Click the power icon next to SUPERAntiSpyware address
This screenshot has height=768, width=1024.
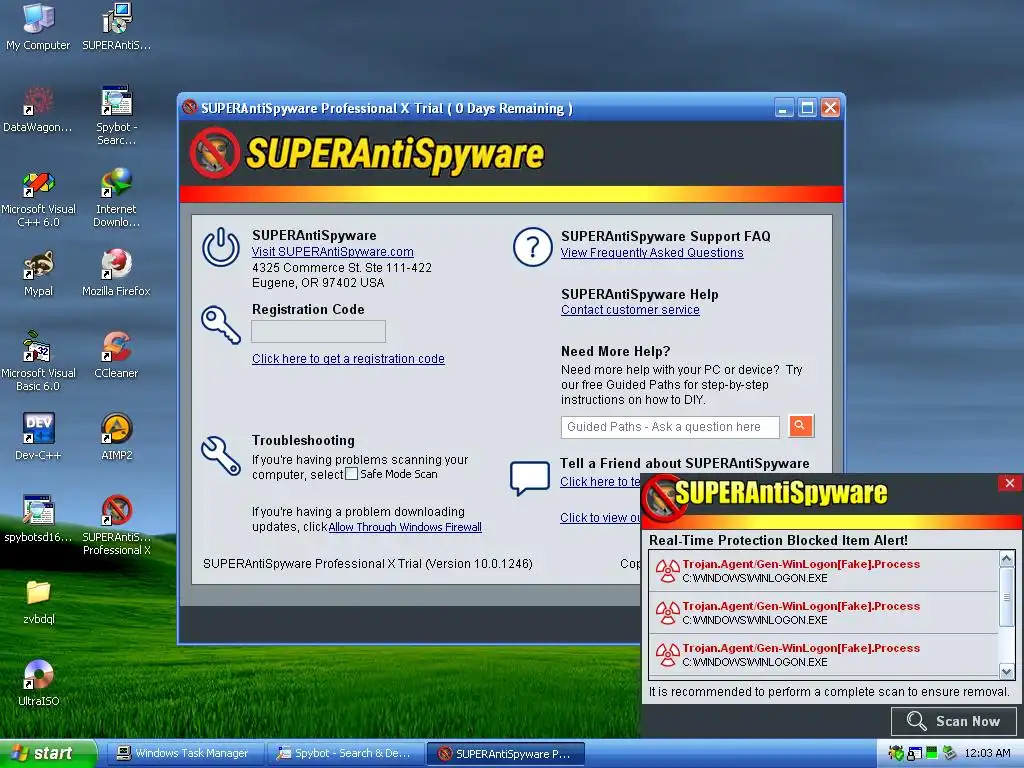221,247
